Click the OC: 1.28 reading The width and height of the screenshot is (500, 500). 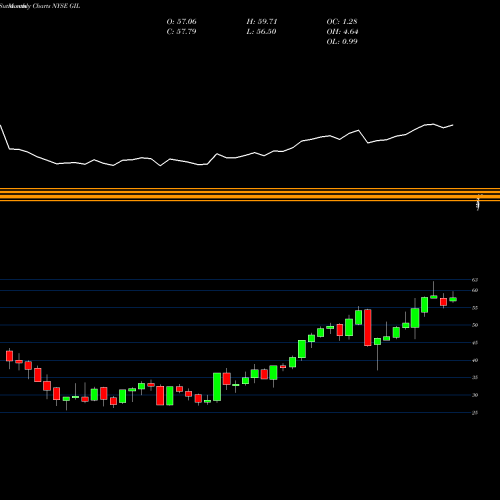pyautogui.click(x=342, y=22)
